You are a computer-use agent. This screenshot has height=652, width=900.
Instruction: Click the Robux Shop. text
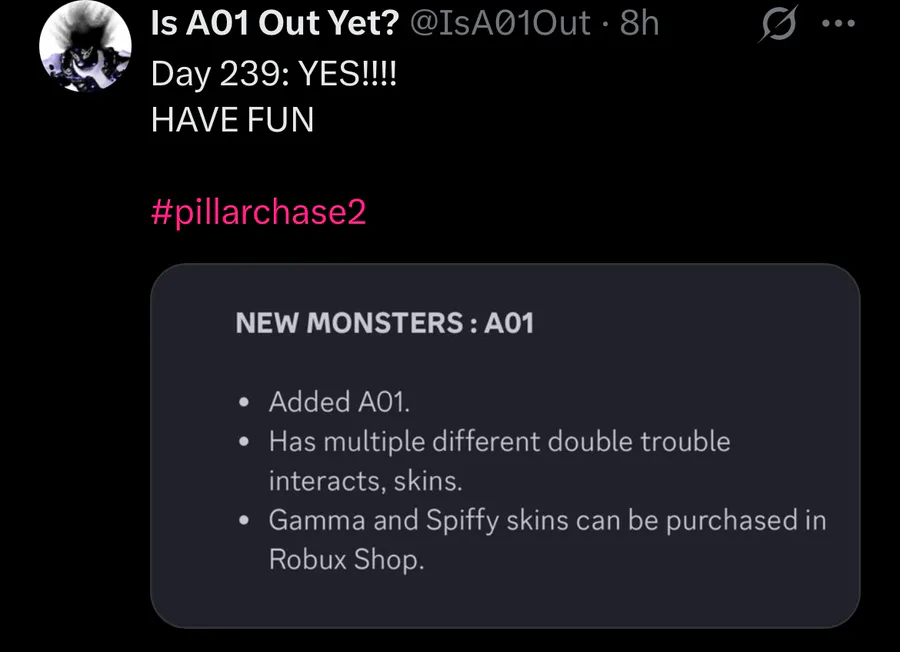click(346, 560)
